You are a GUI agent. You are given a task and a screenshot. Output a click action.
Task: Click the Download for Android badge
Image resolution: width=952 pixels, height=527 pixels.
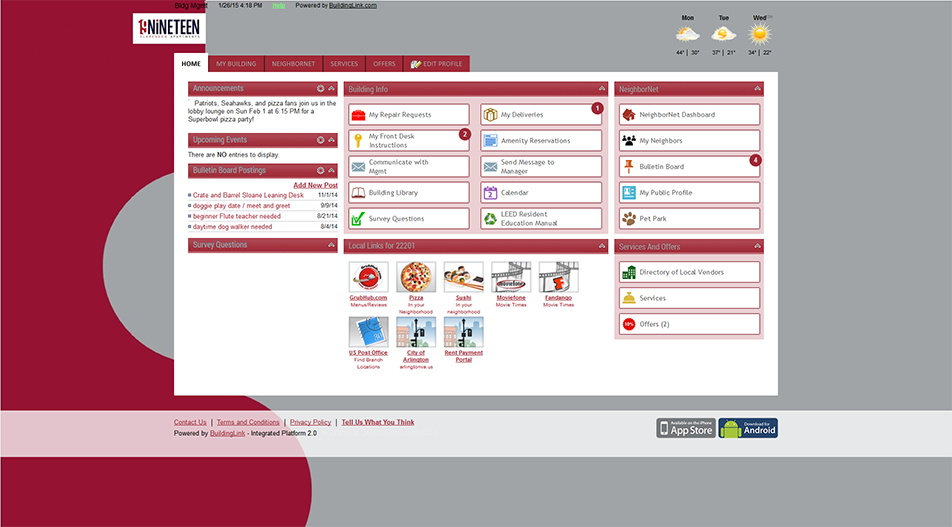pyautogui.click(x=748, y=428)
